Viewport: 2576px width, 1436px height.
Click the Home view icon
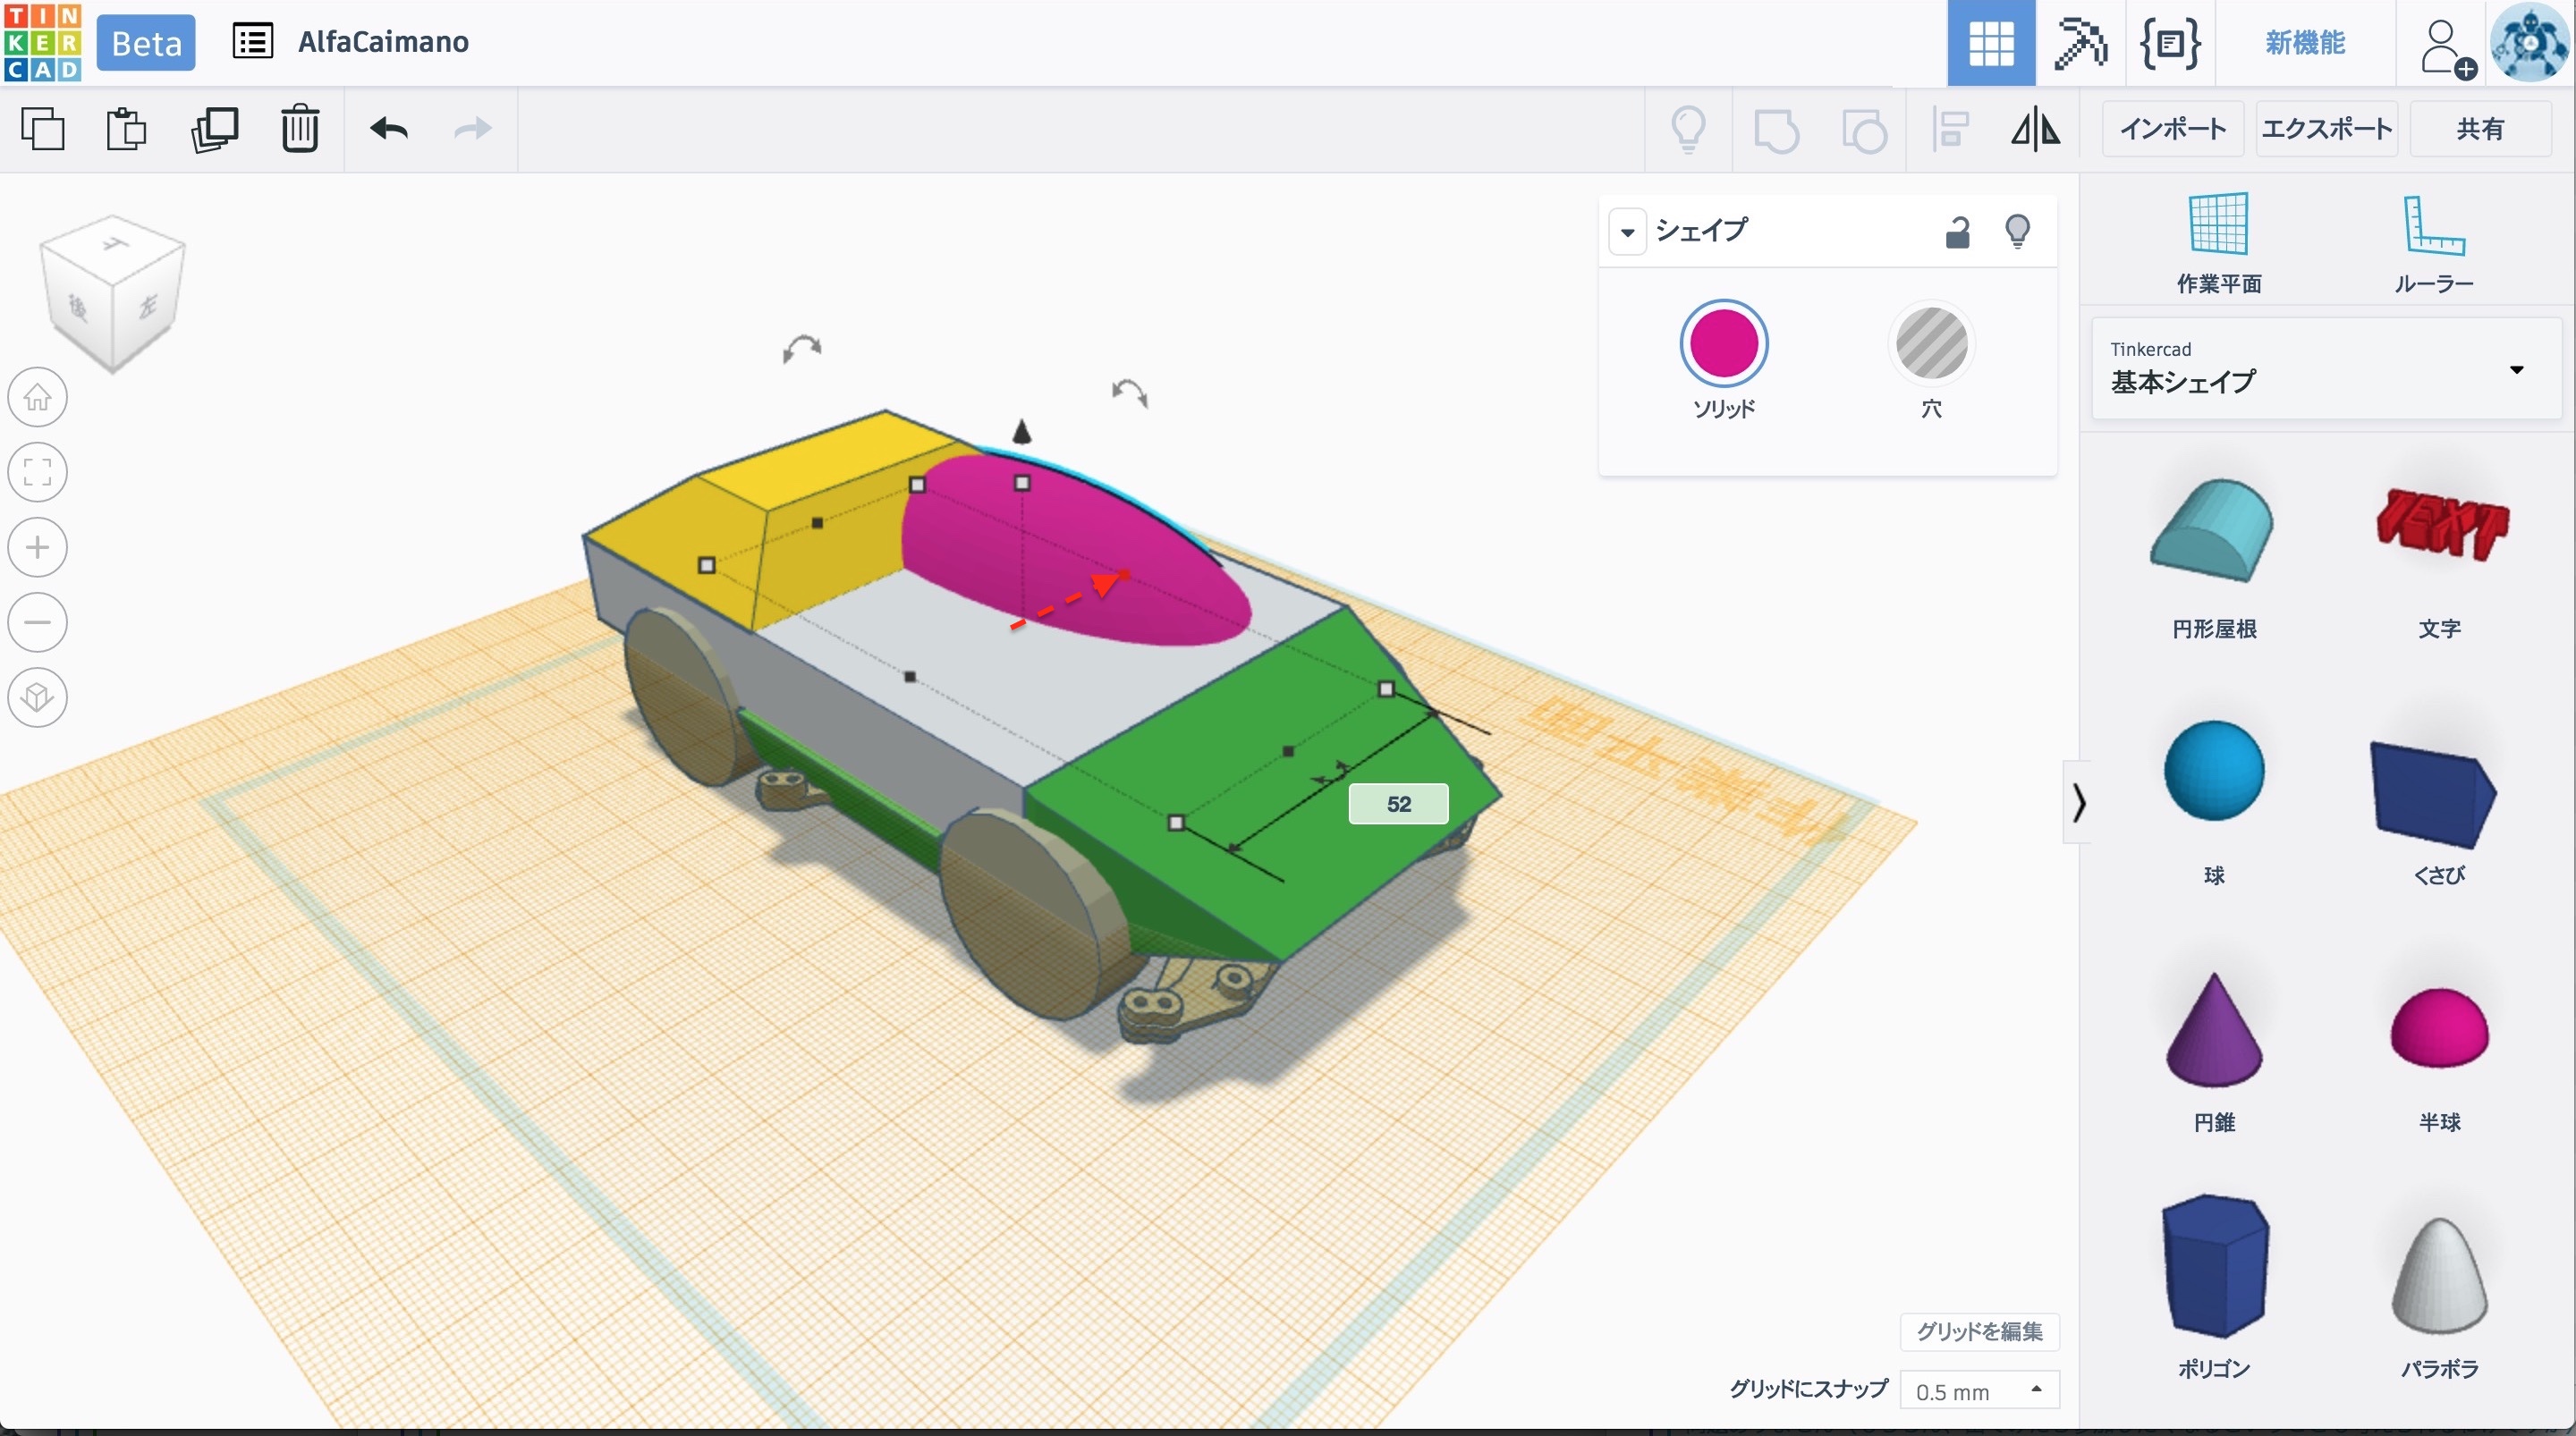pyautogui.click(x=38, y=397)
